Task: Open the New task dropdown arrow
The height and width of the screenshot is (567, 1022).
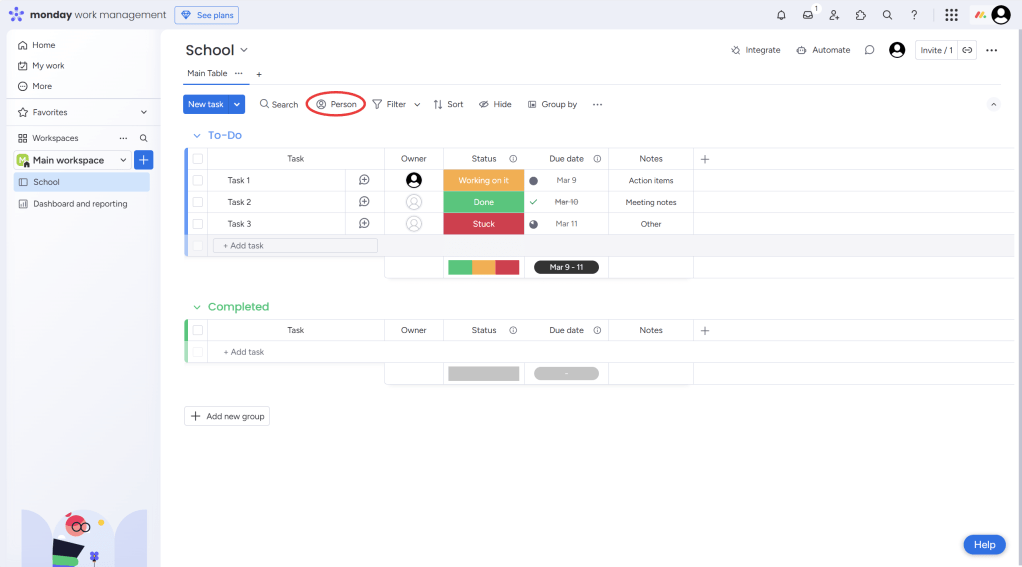Action: click(237, 104)
